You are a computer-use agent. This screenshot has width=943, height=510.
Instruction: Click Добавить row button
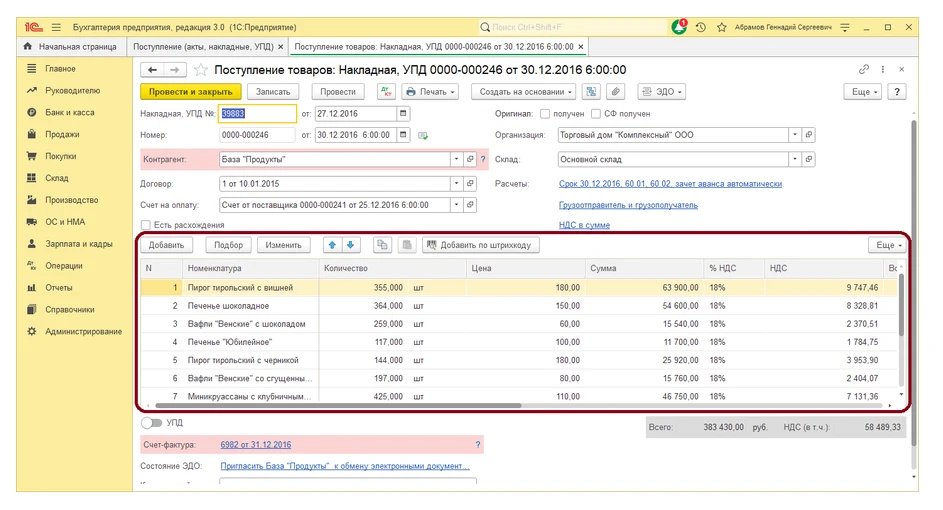[x=167, y=245]
